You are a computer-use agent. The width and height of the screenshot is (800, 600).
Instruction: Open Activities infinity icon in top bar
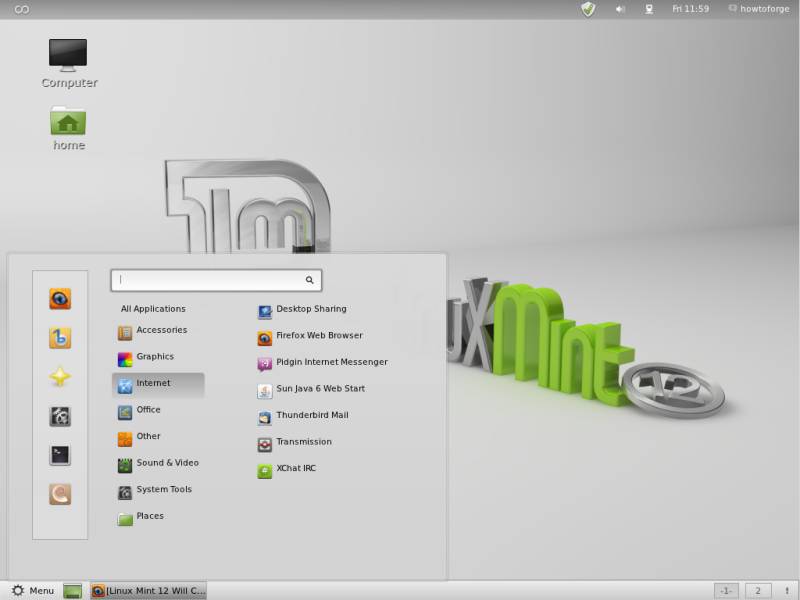click(21, 9)
